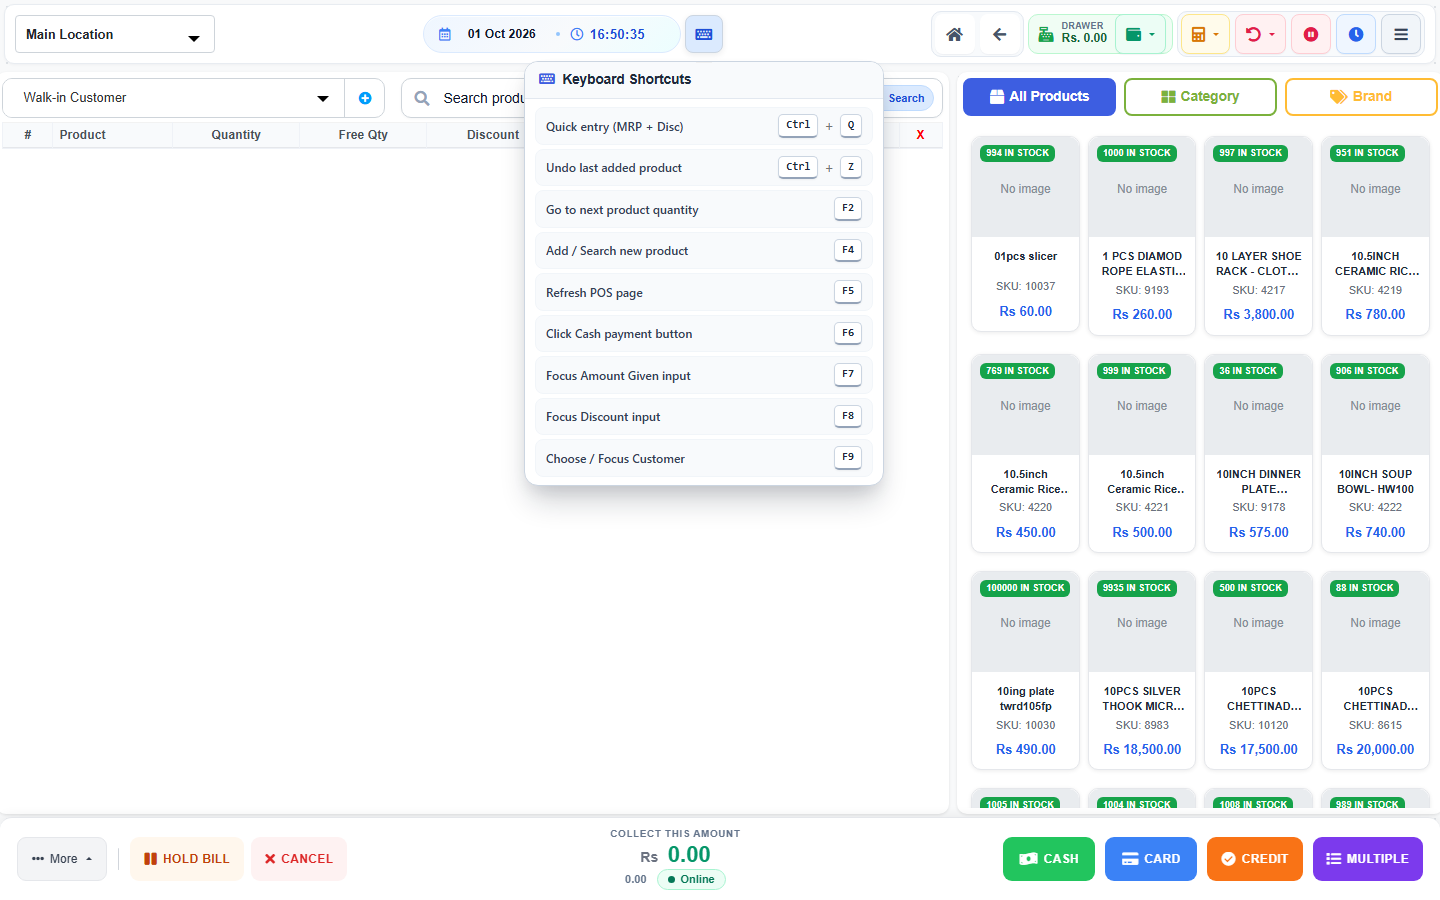The width and height of the screenshot is (1440, 900).
Task: Click the back arrow icon
Action: 1000,34
